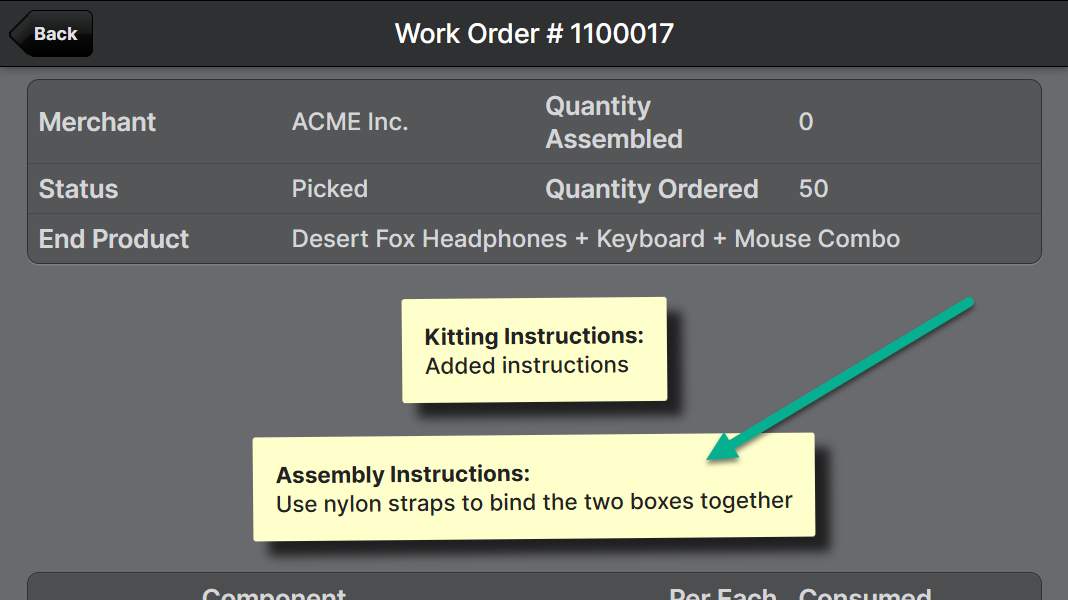The image size is (1068, 600).
Task: Select the Quantity Assembled label
Action: tap(613, 122)
